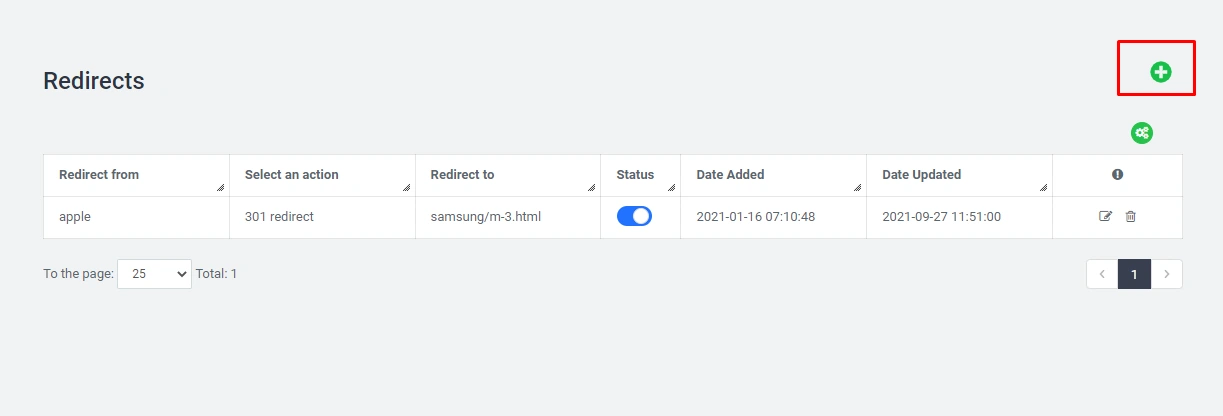
Task: Click the 301 redirect cell
Action: click(x=279, y=216)
